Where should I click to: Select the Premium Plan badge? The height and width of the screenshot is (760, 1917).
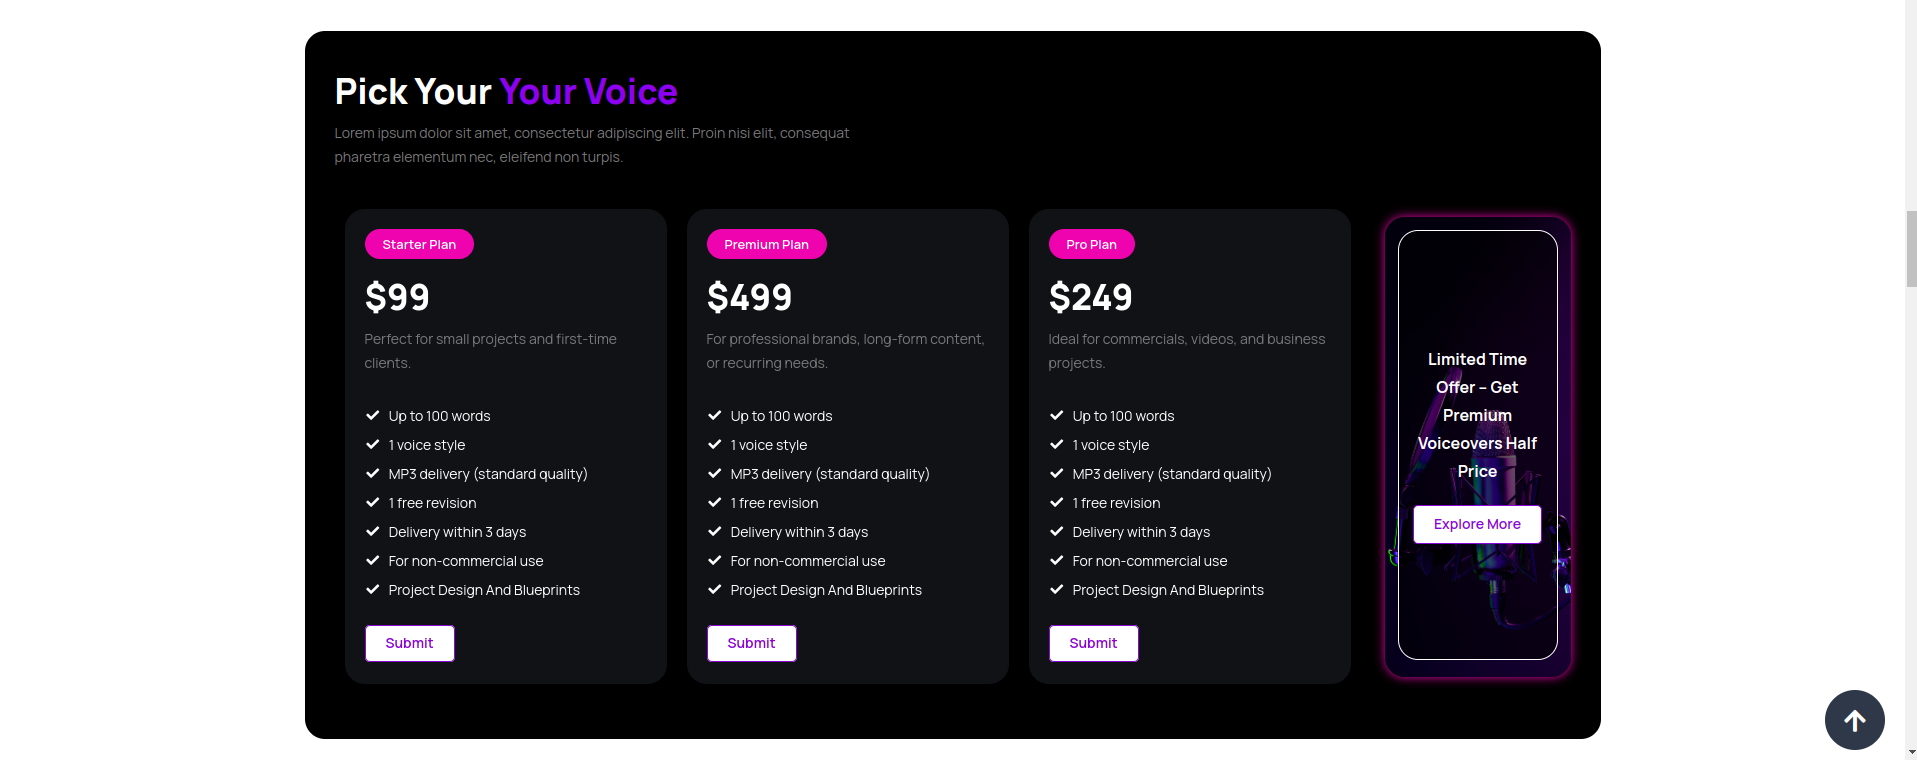[766, 244]
